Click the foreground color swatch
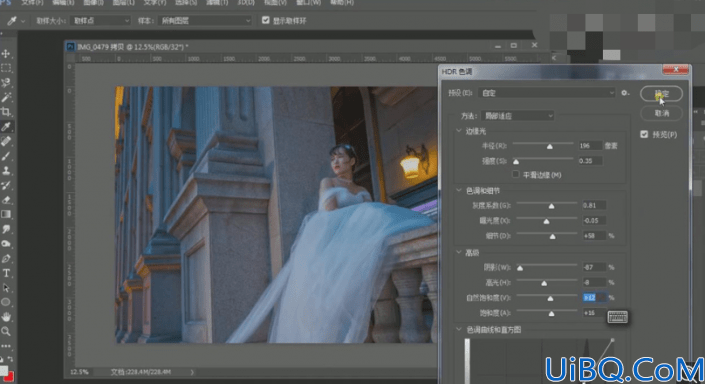705x384 pixels. [4, 371]
